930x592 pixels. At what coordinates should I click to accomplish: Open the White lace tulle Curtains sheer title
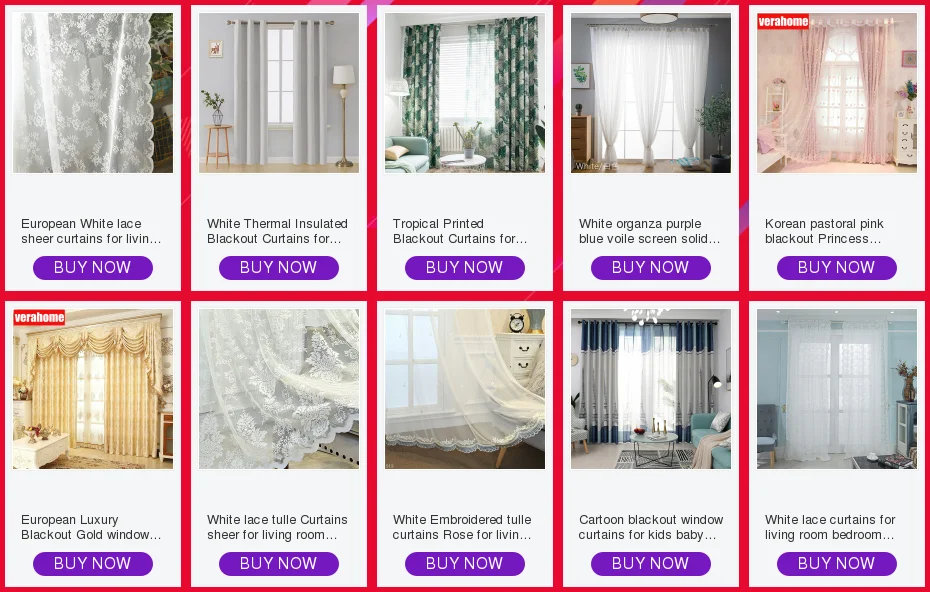pyautogui.click(x=277, y=527)
